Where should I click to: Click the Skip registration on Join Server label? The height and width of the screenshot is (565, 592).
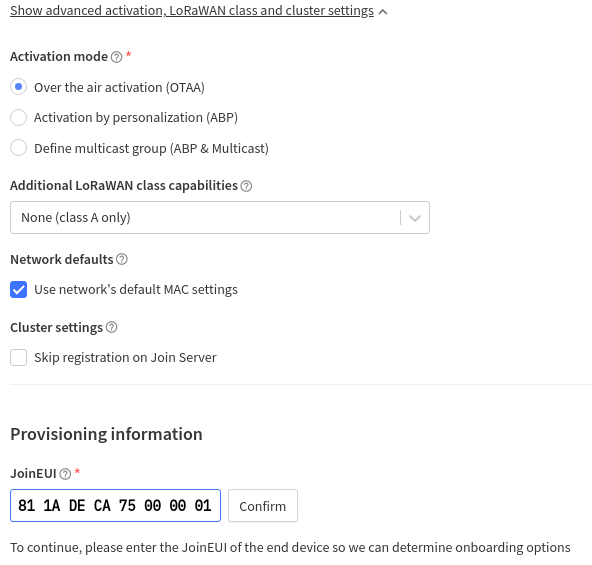125,358
